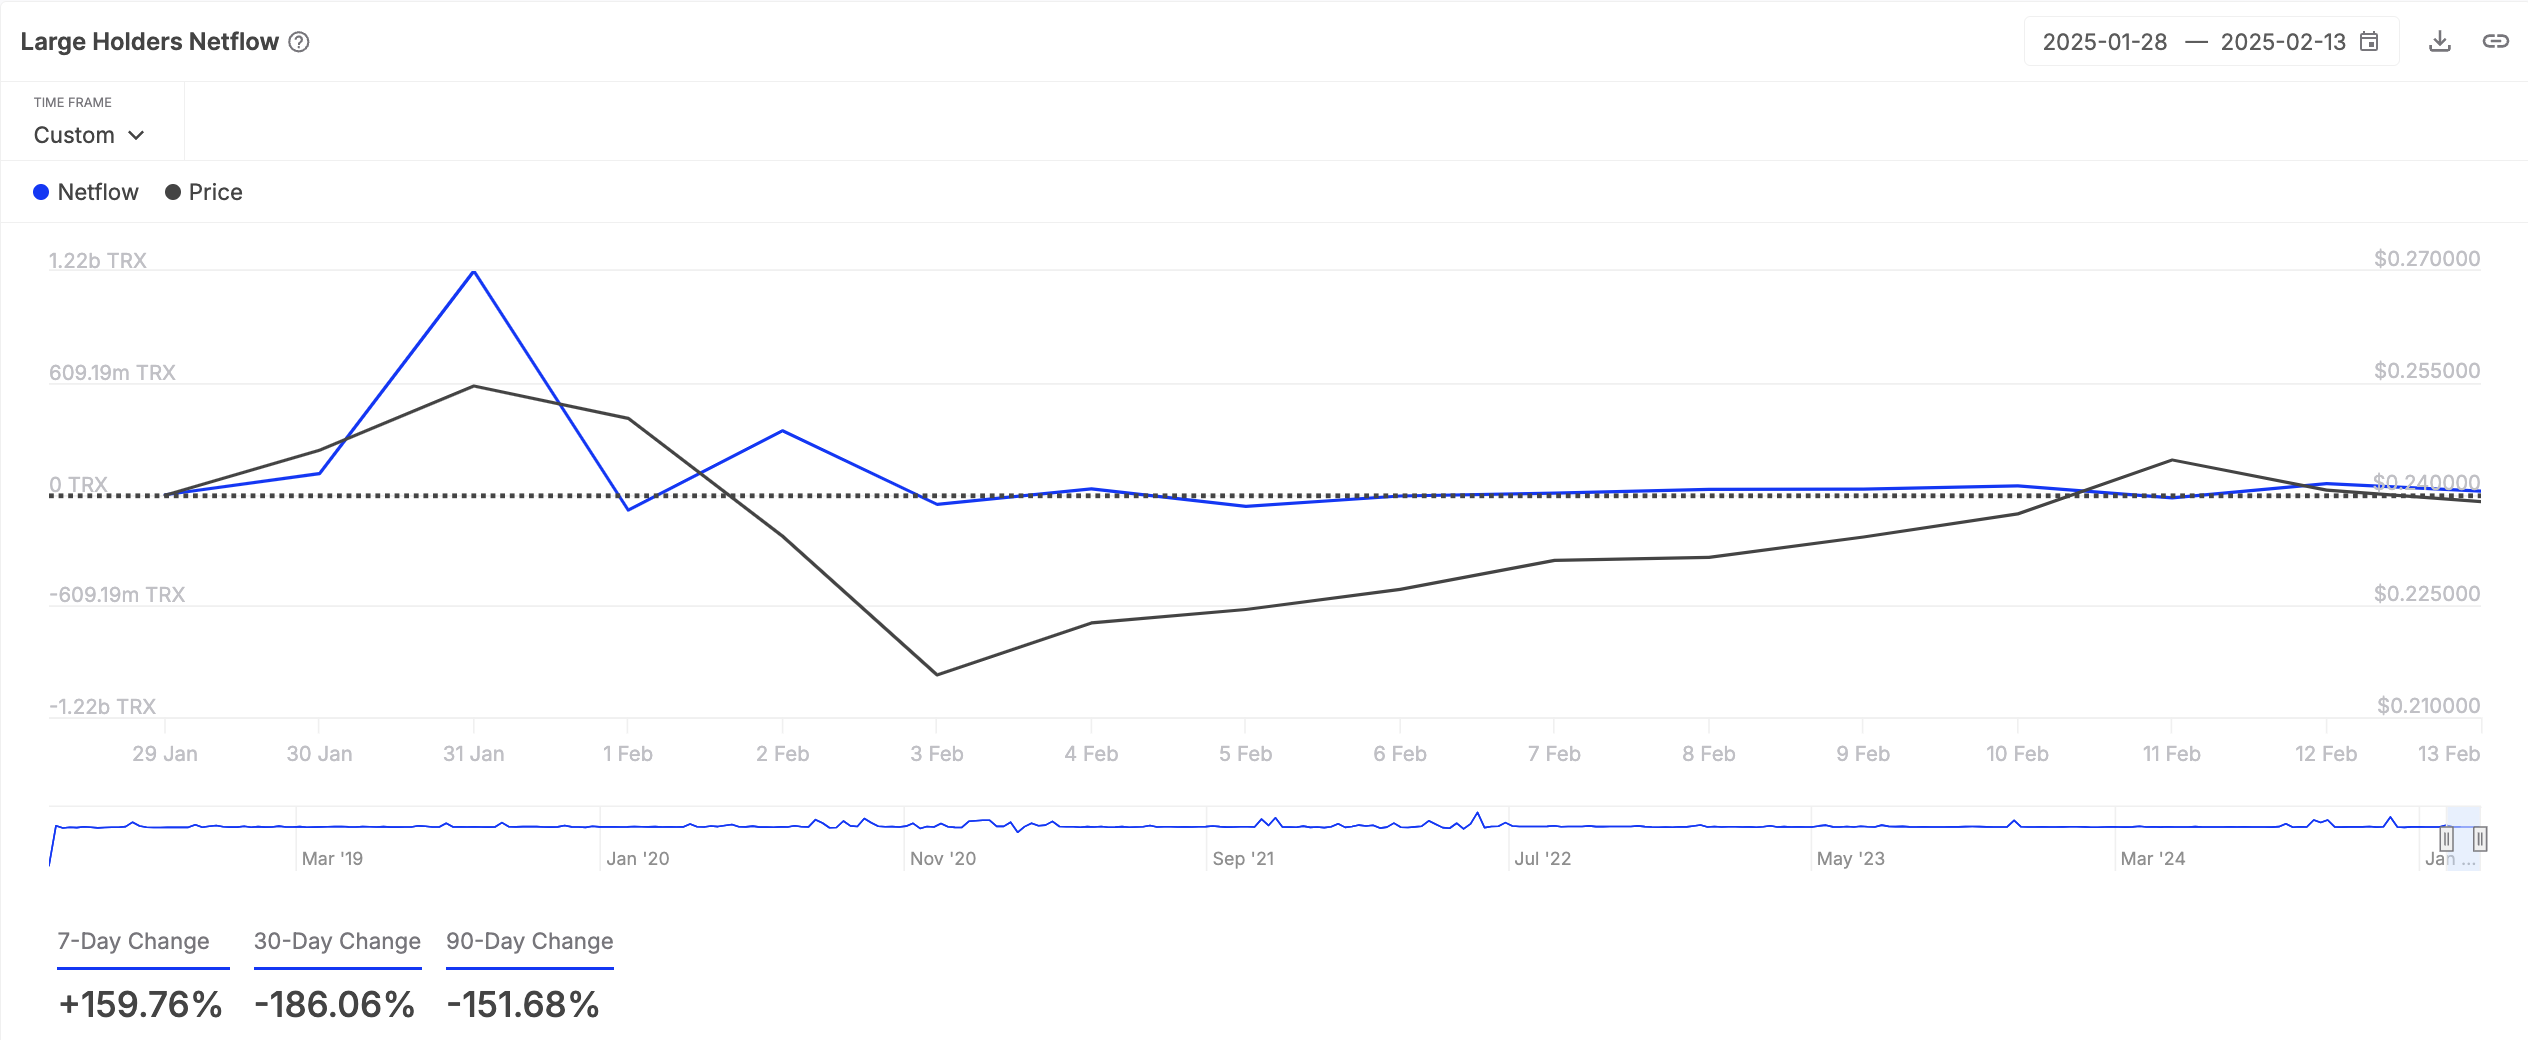Screen dimensions: 2528x1040
Task: Click the price low point on 3 Feb
Action: point(937,675)
